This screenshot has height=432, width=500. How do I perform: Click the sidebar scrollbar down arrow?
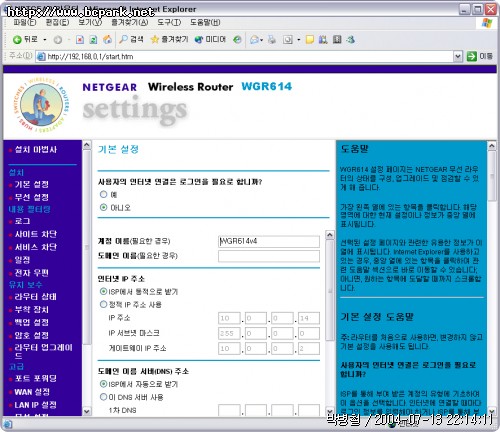coord(87,411)
